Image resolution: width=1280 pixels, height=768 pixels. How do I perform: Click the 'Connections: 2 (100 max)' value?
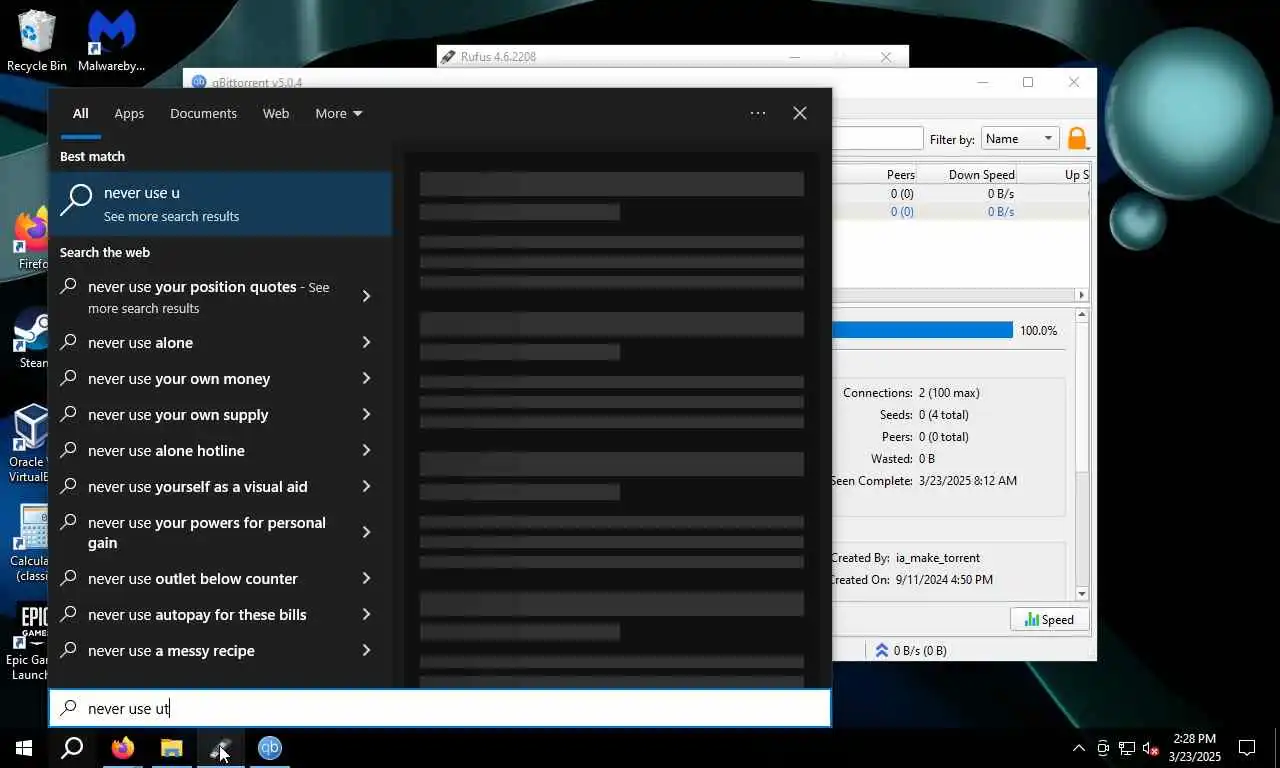949,393
